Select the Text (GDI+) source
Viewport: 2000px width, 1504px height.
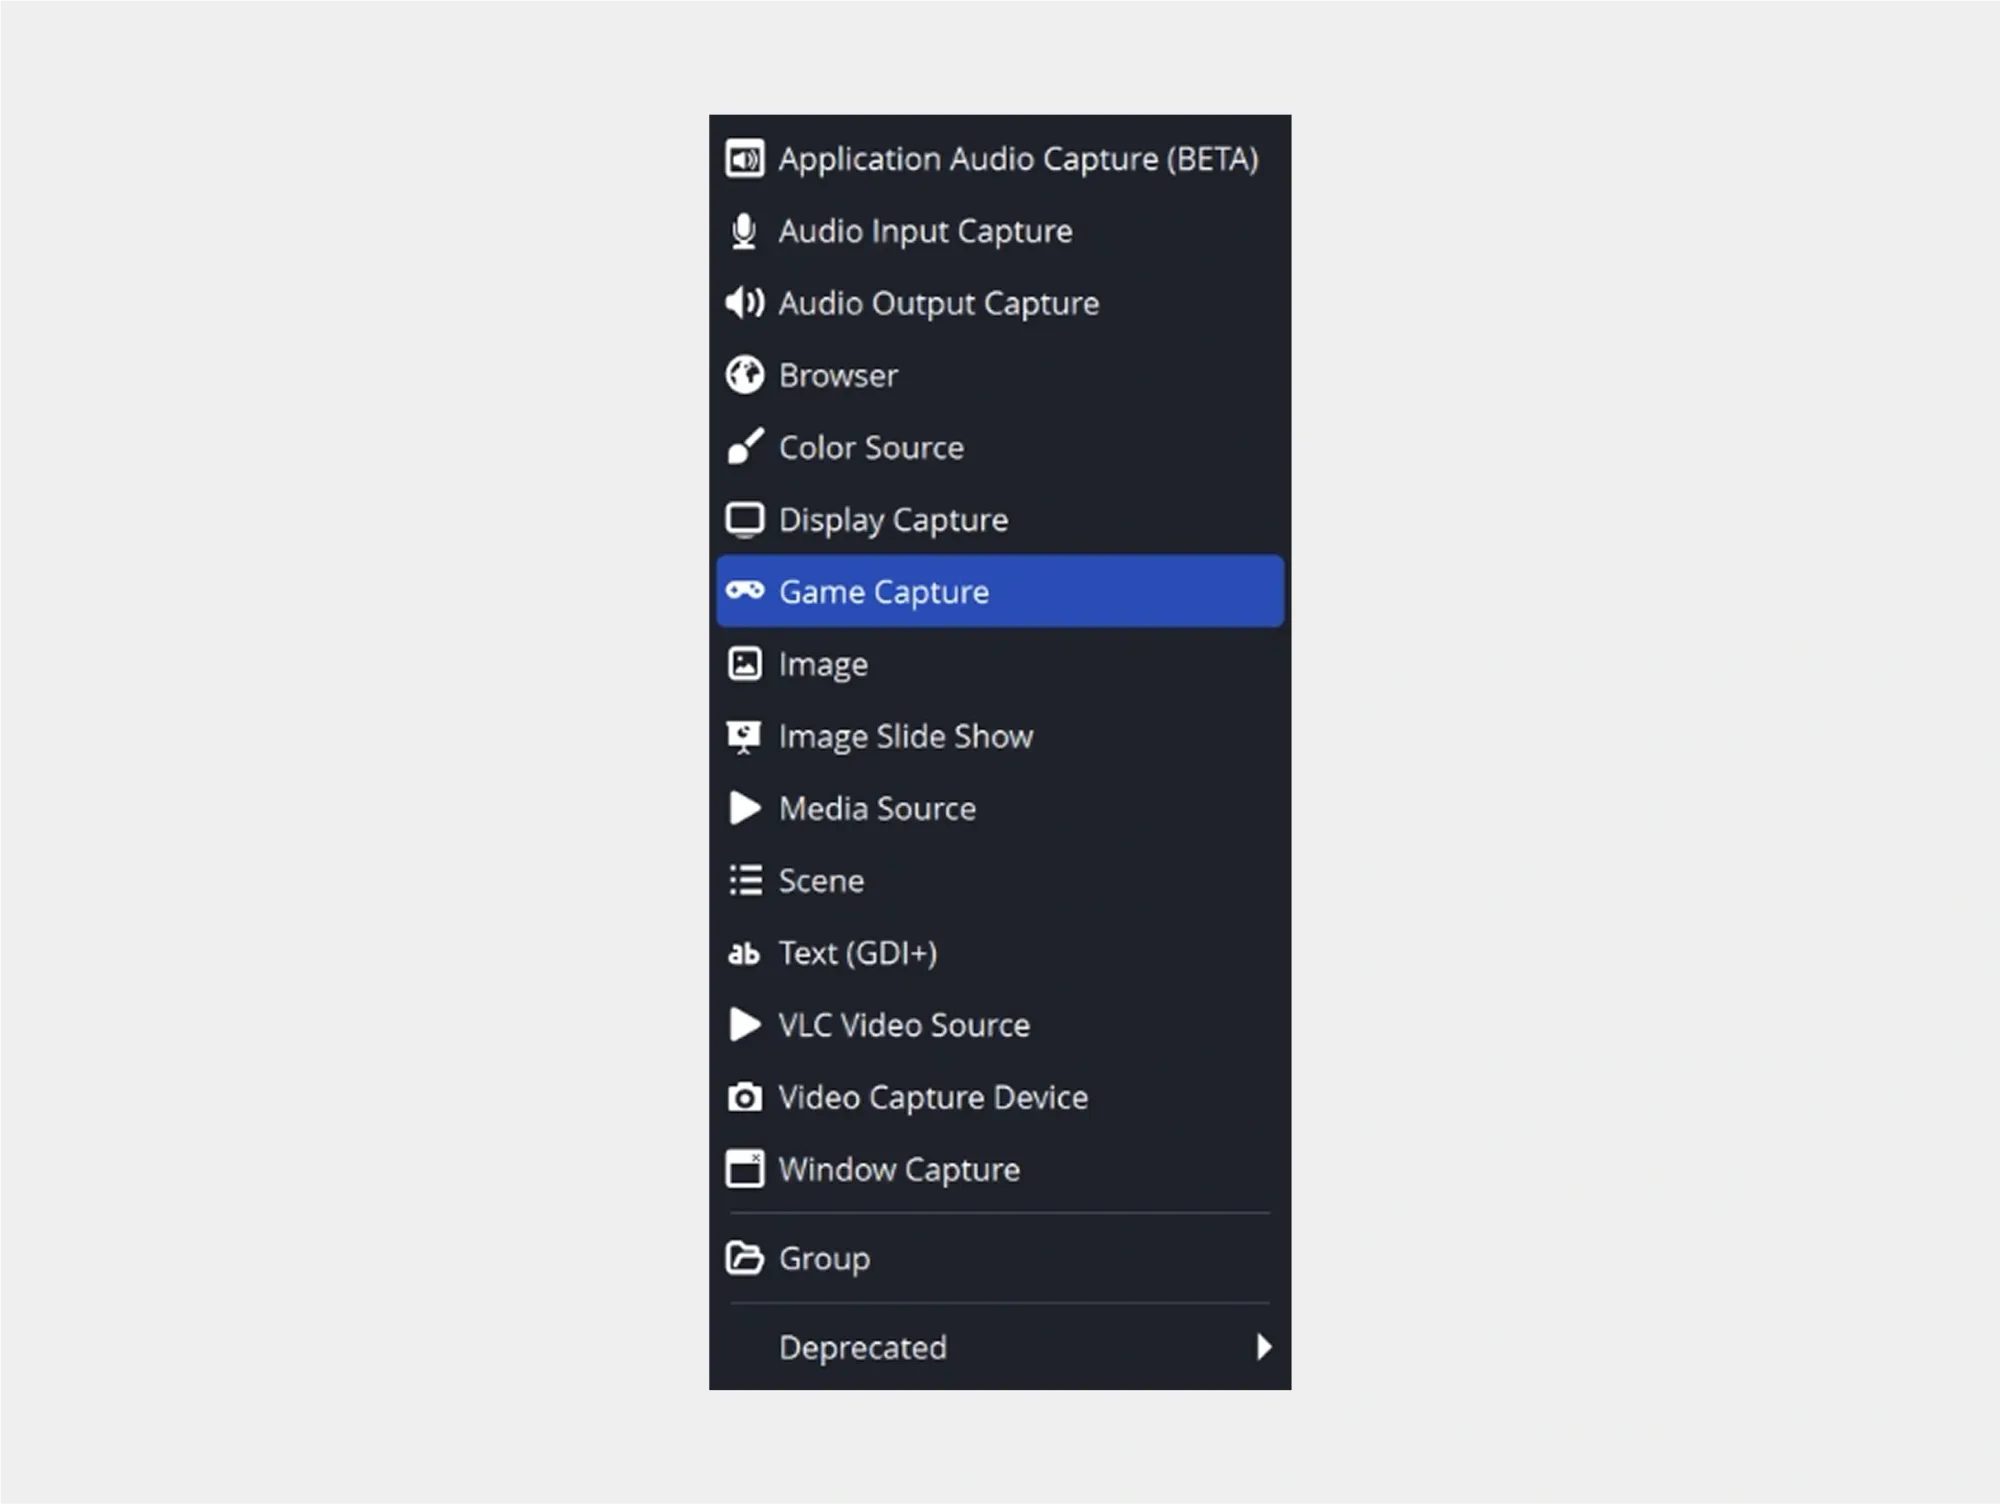(x=857, y=953)
